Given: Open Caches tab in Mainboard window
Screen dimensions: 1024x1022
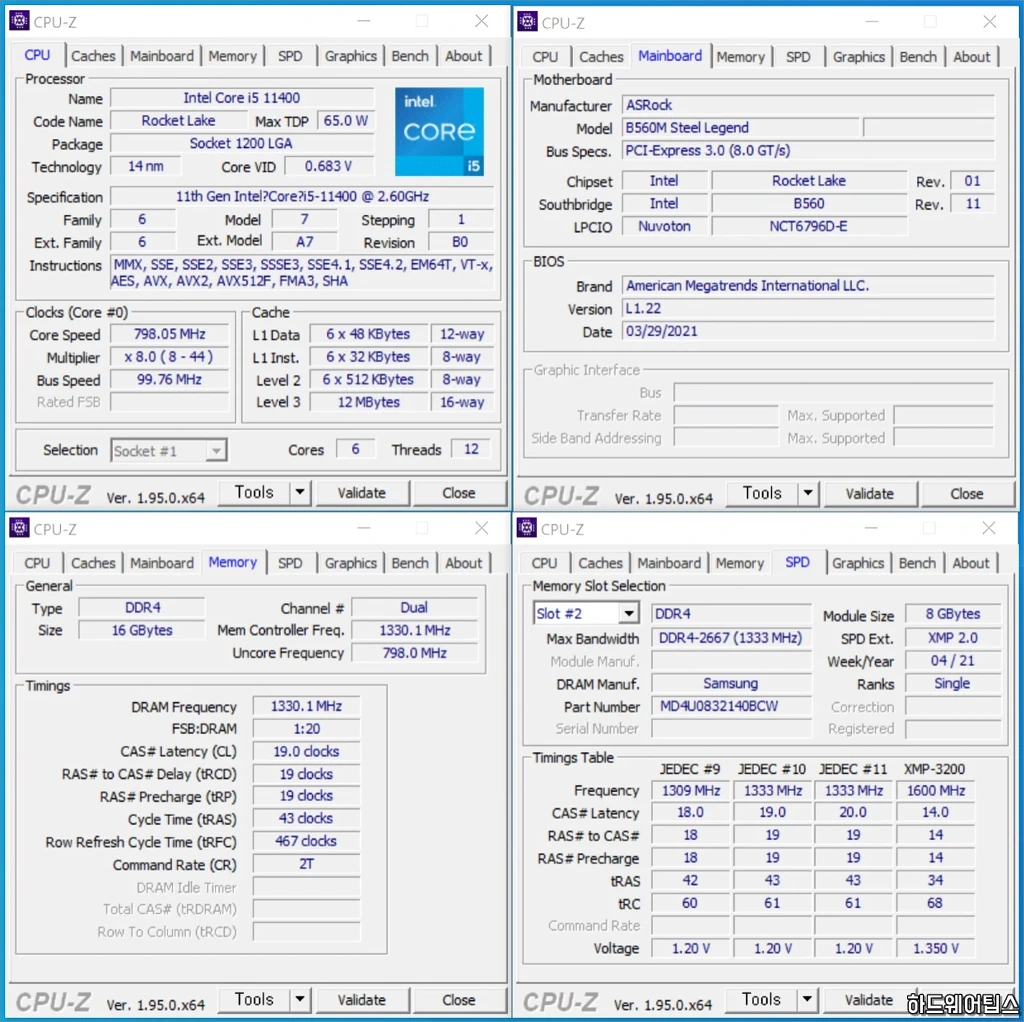Looking at the screenshot, I should click(601, 57).
